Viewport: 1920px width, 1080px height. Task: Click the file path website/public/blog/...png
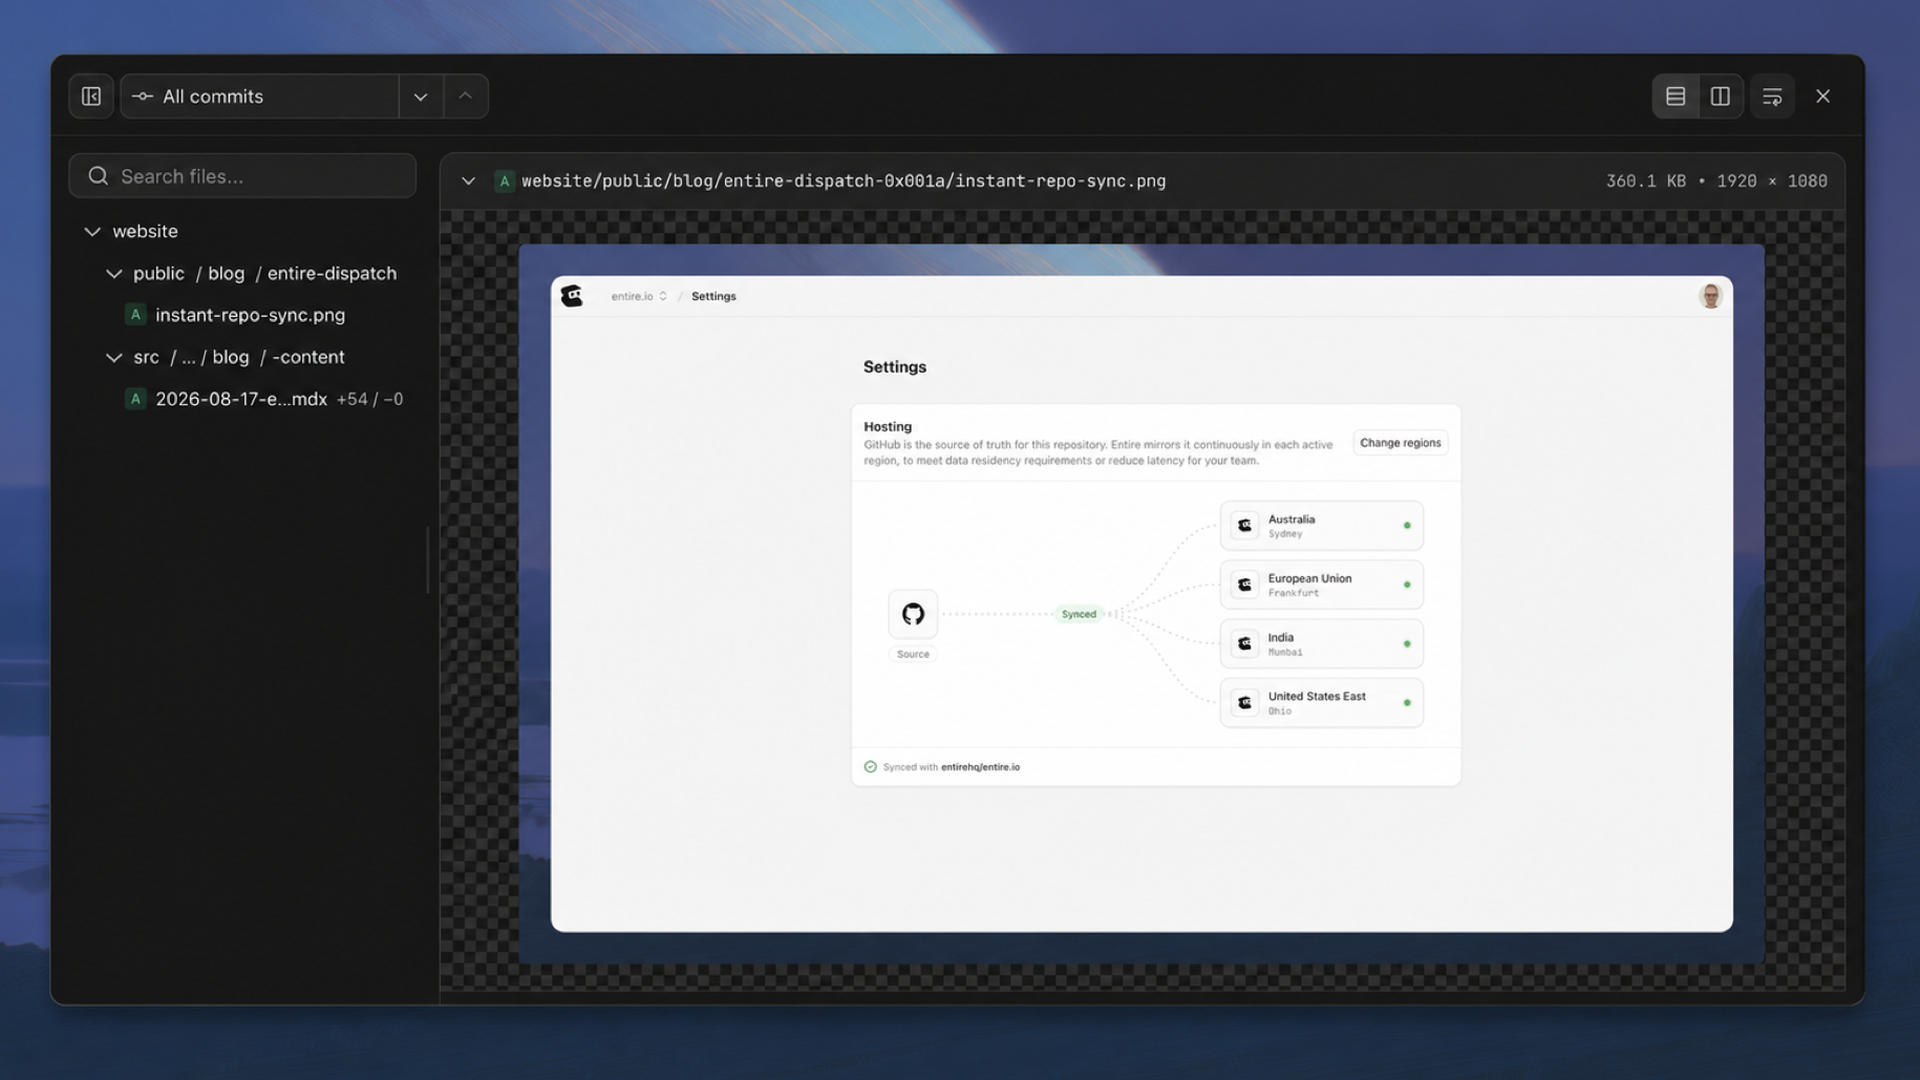(x=843, y=181)
